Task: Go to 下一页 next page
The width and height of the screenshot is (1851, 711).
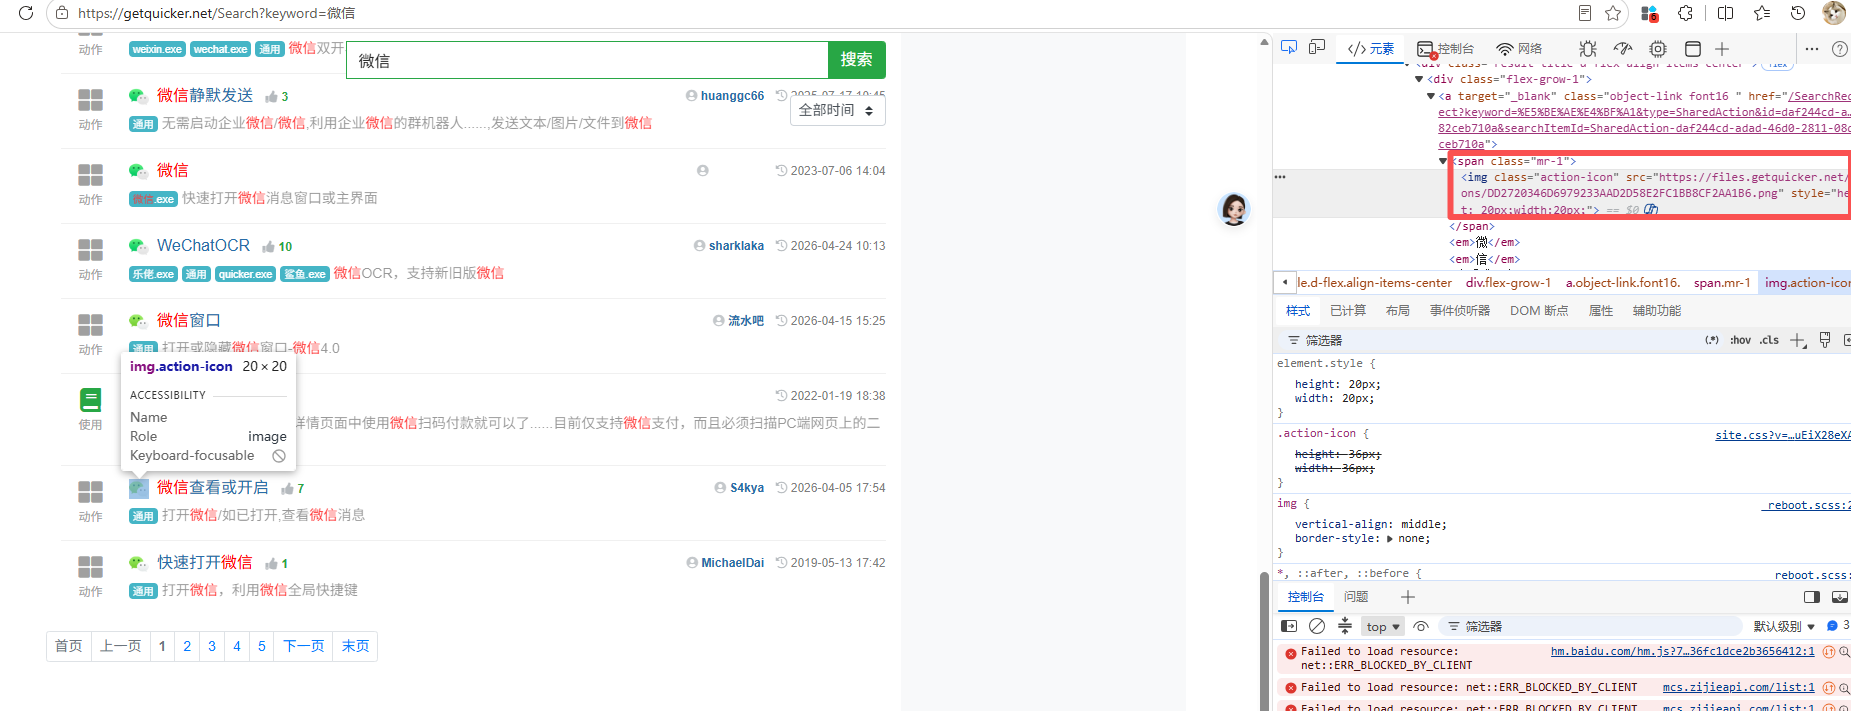Action: click(304, 646)
